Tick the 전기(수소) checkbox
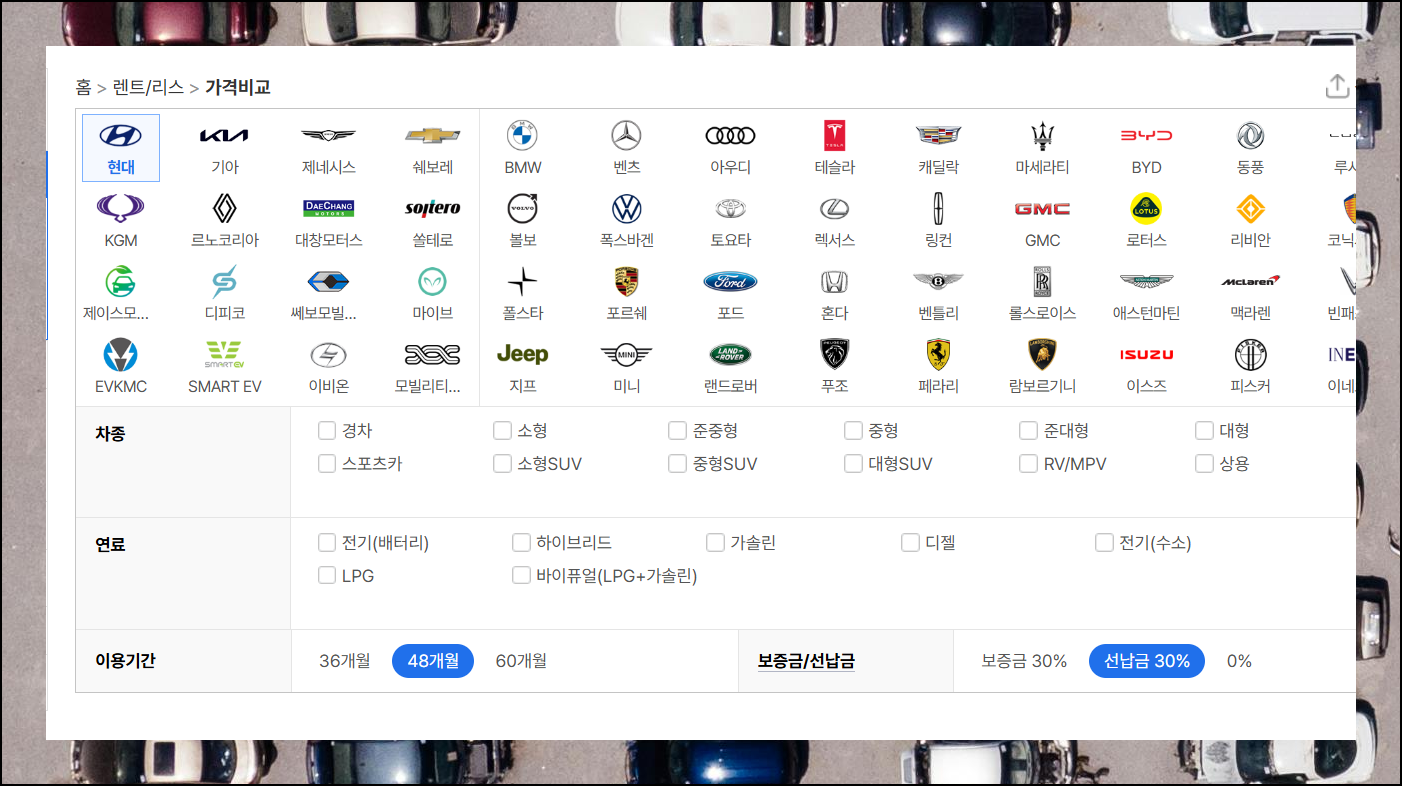 pos(1104,543)
